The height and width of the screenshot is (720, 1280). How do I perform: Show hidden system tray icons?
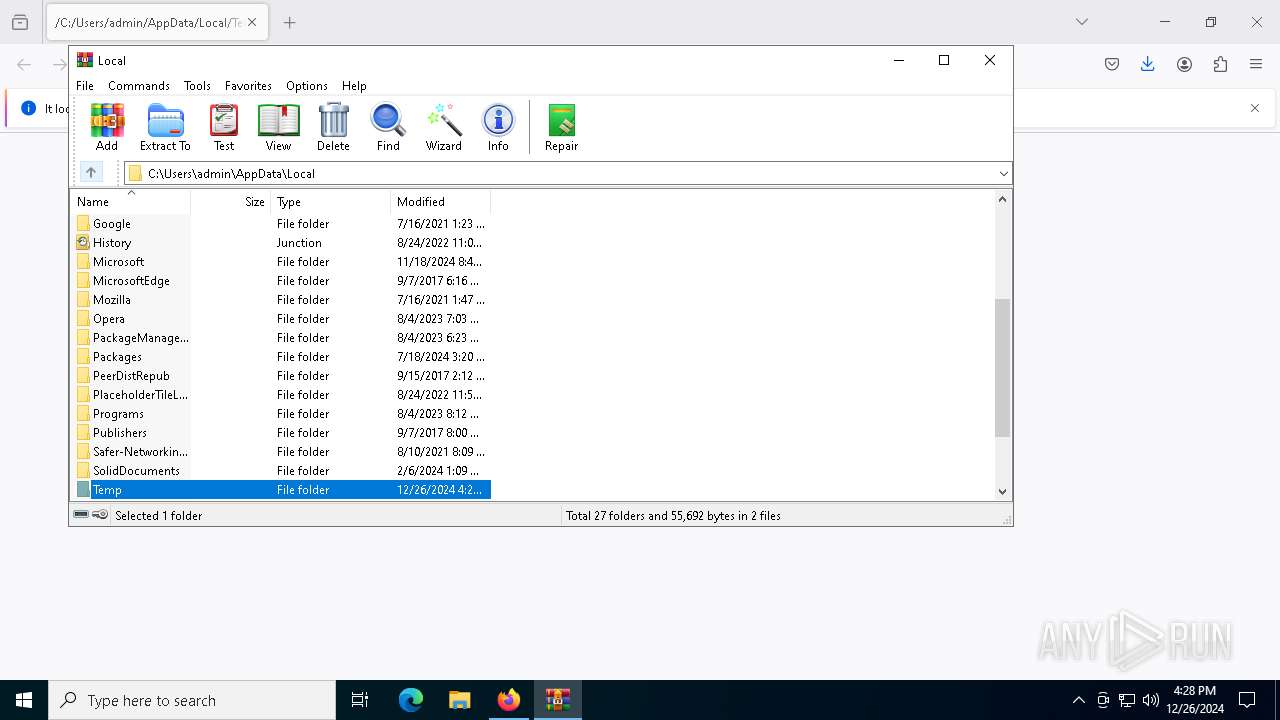(x=1078, y=700)
